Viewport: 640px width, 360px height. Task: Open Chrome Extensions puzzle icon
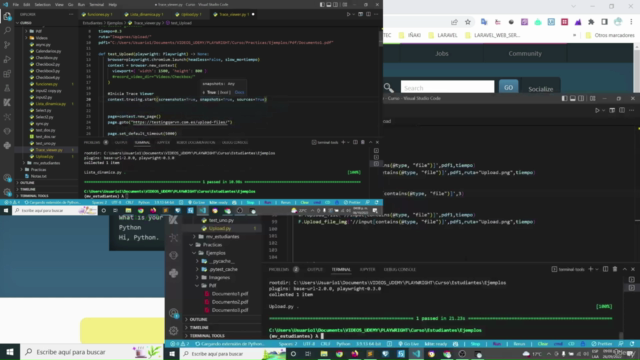point(591,22)
